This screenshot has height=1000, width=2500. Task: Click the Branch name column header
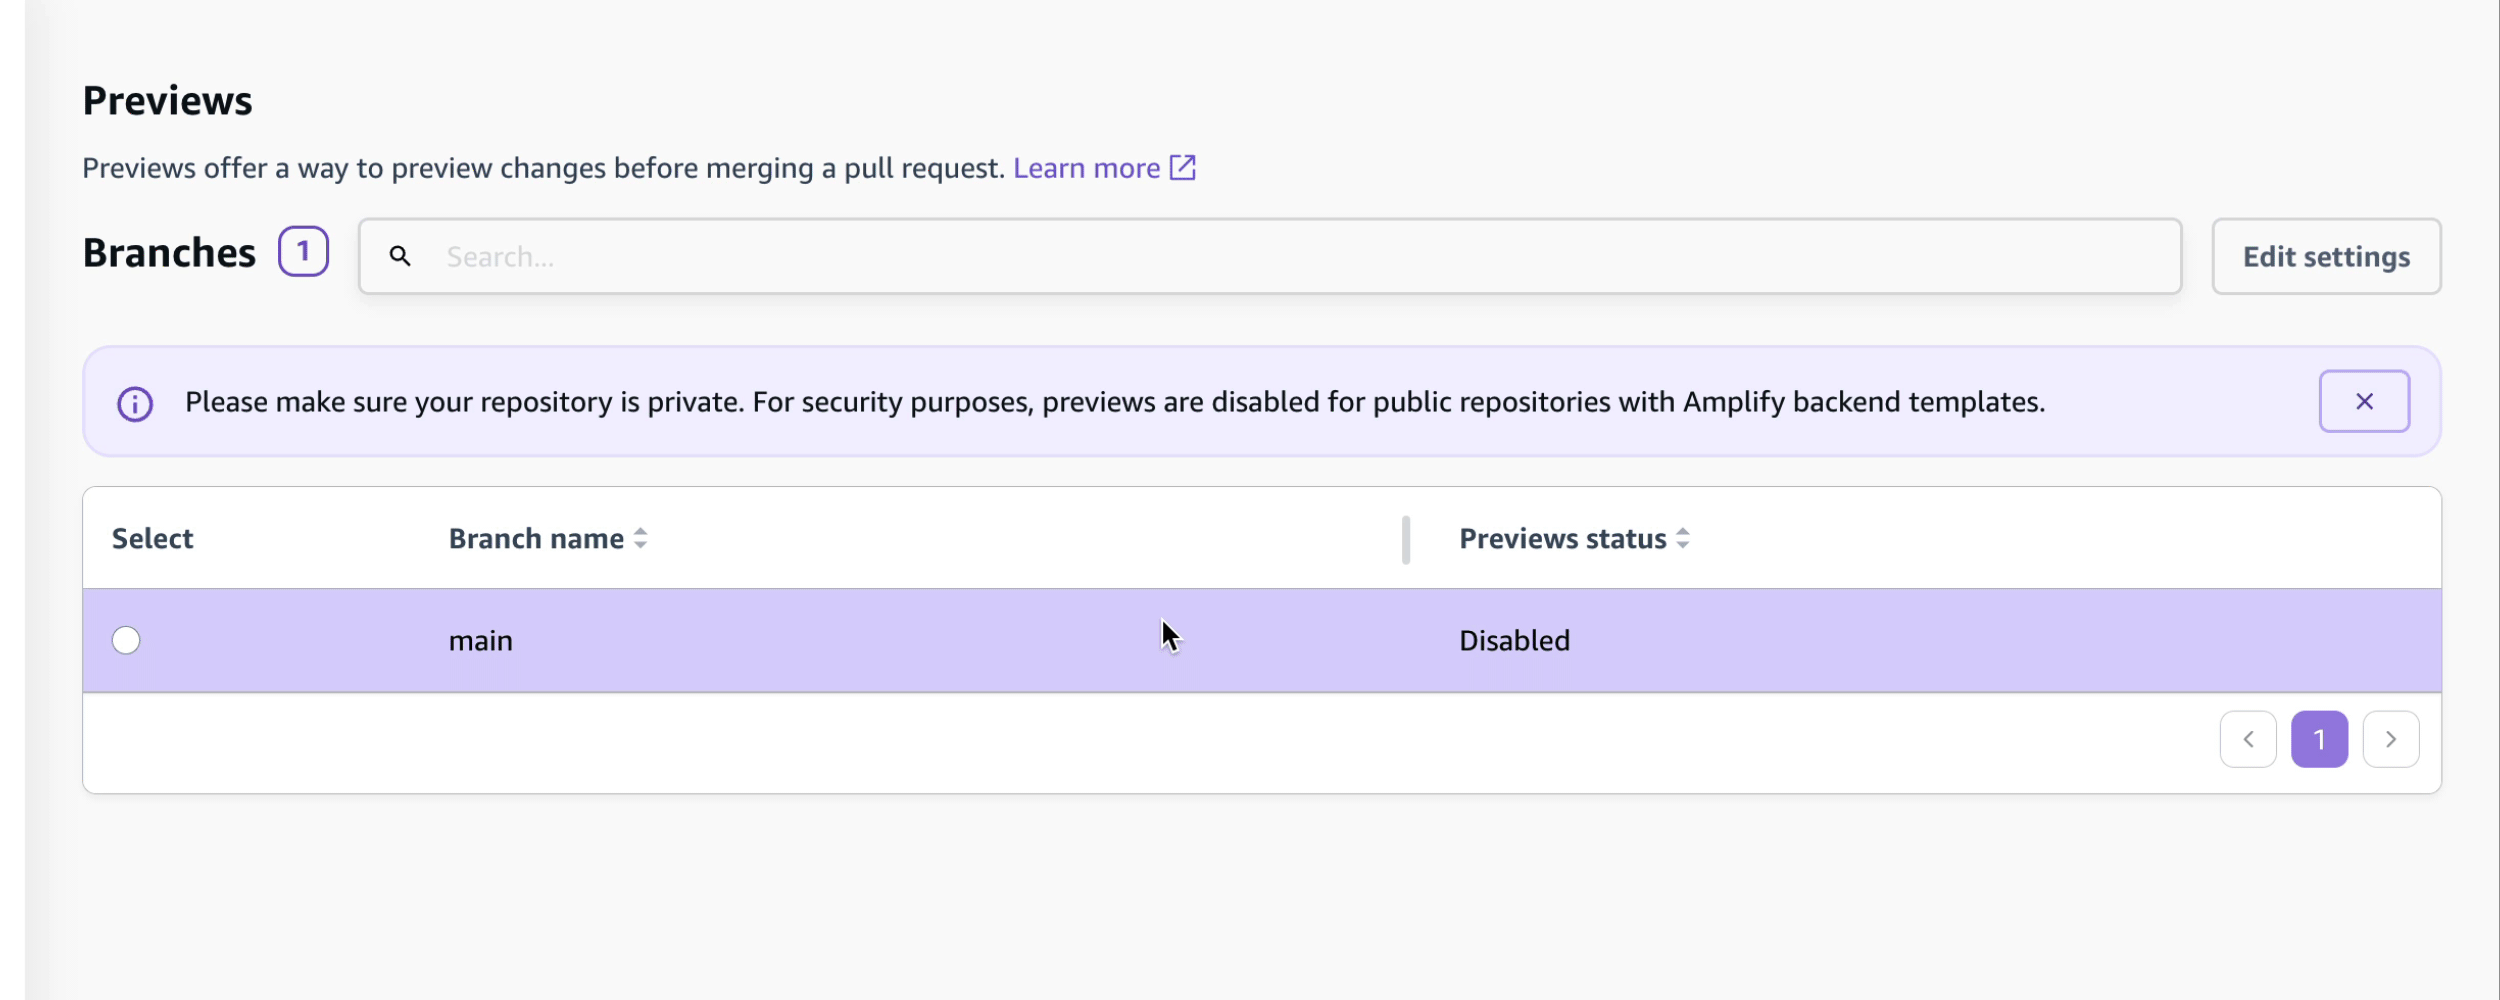(536, 539)
